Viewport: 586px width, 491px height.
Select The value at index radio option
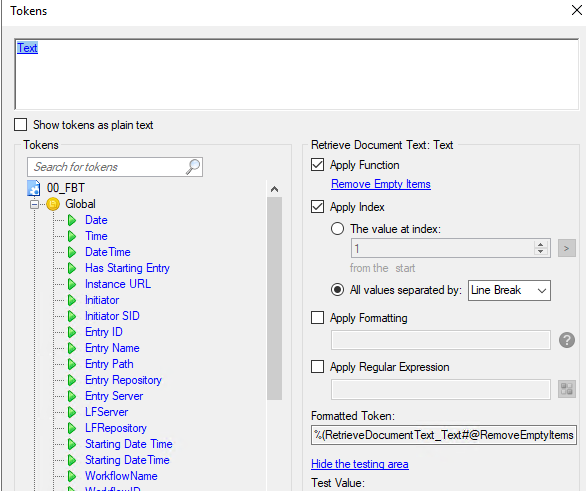click(337, 228)
